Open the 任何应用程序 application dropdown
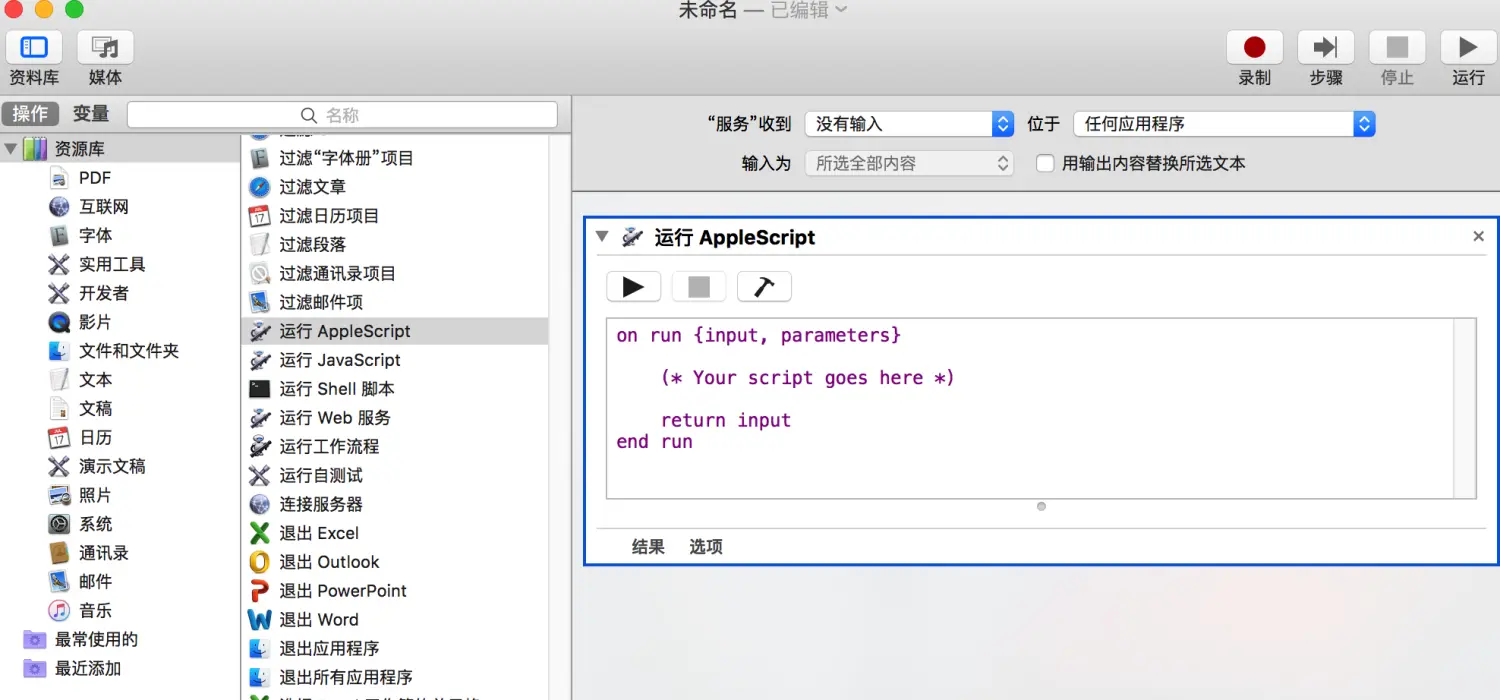 [x=1224, y=124]
